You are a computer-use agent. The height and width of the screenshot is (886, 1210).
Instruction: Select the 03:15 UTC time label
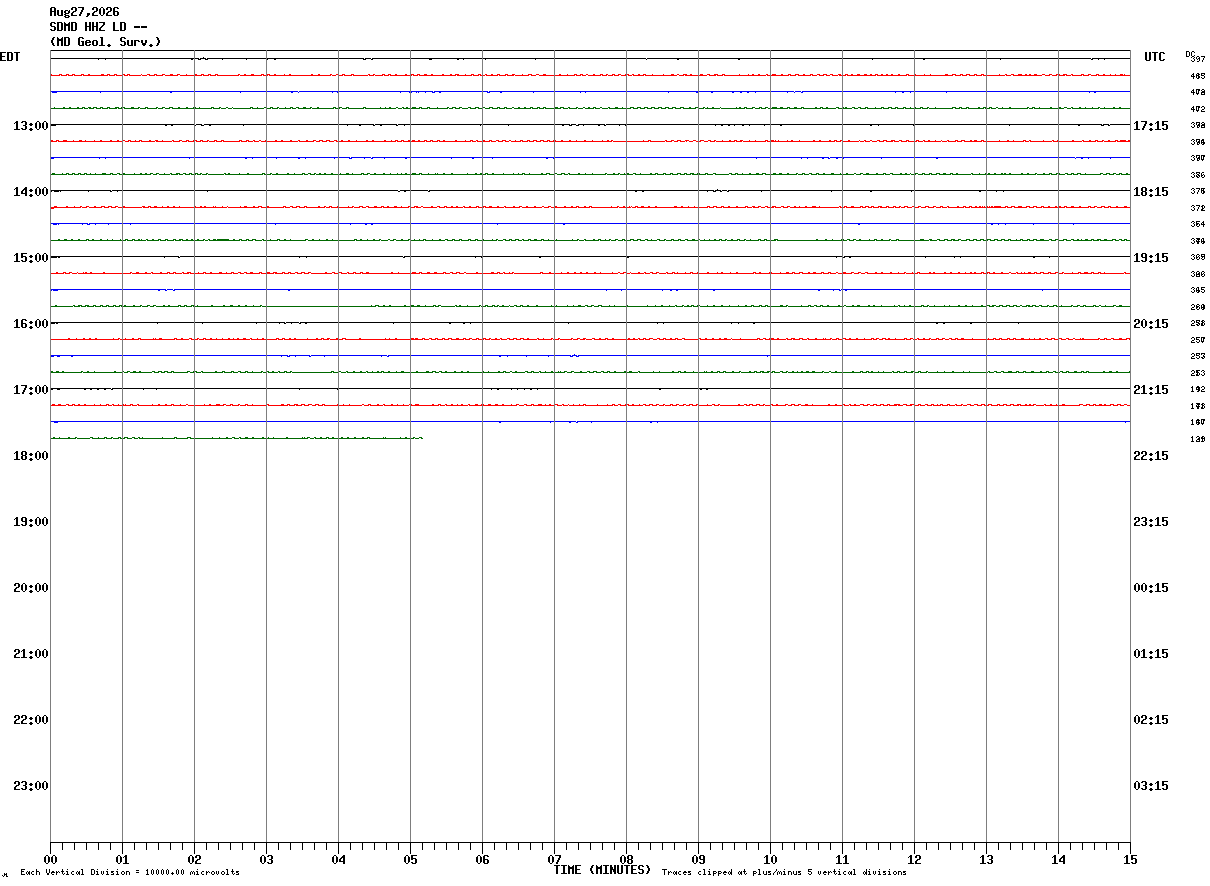tap(1151, 785)
